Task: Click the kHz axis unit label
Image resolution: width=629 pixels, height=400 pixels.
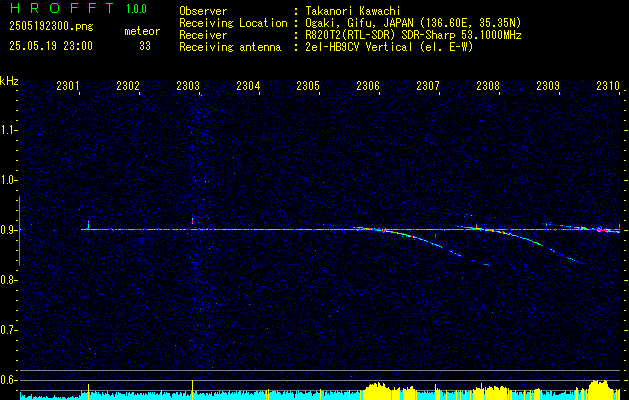Action: (9, 81)
